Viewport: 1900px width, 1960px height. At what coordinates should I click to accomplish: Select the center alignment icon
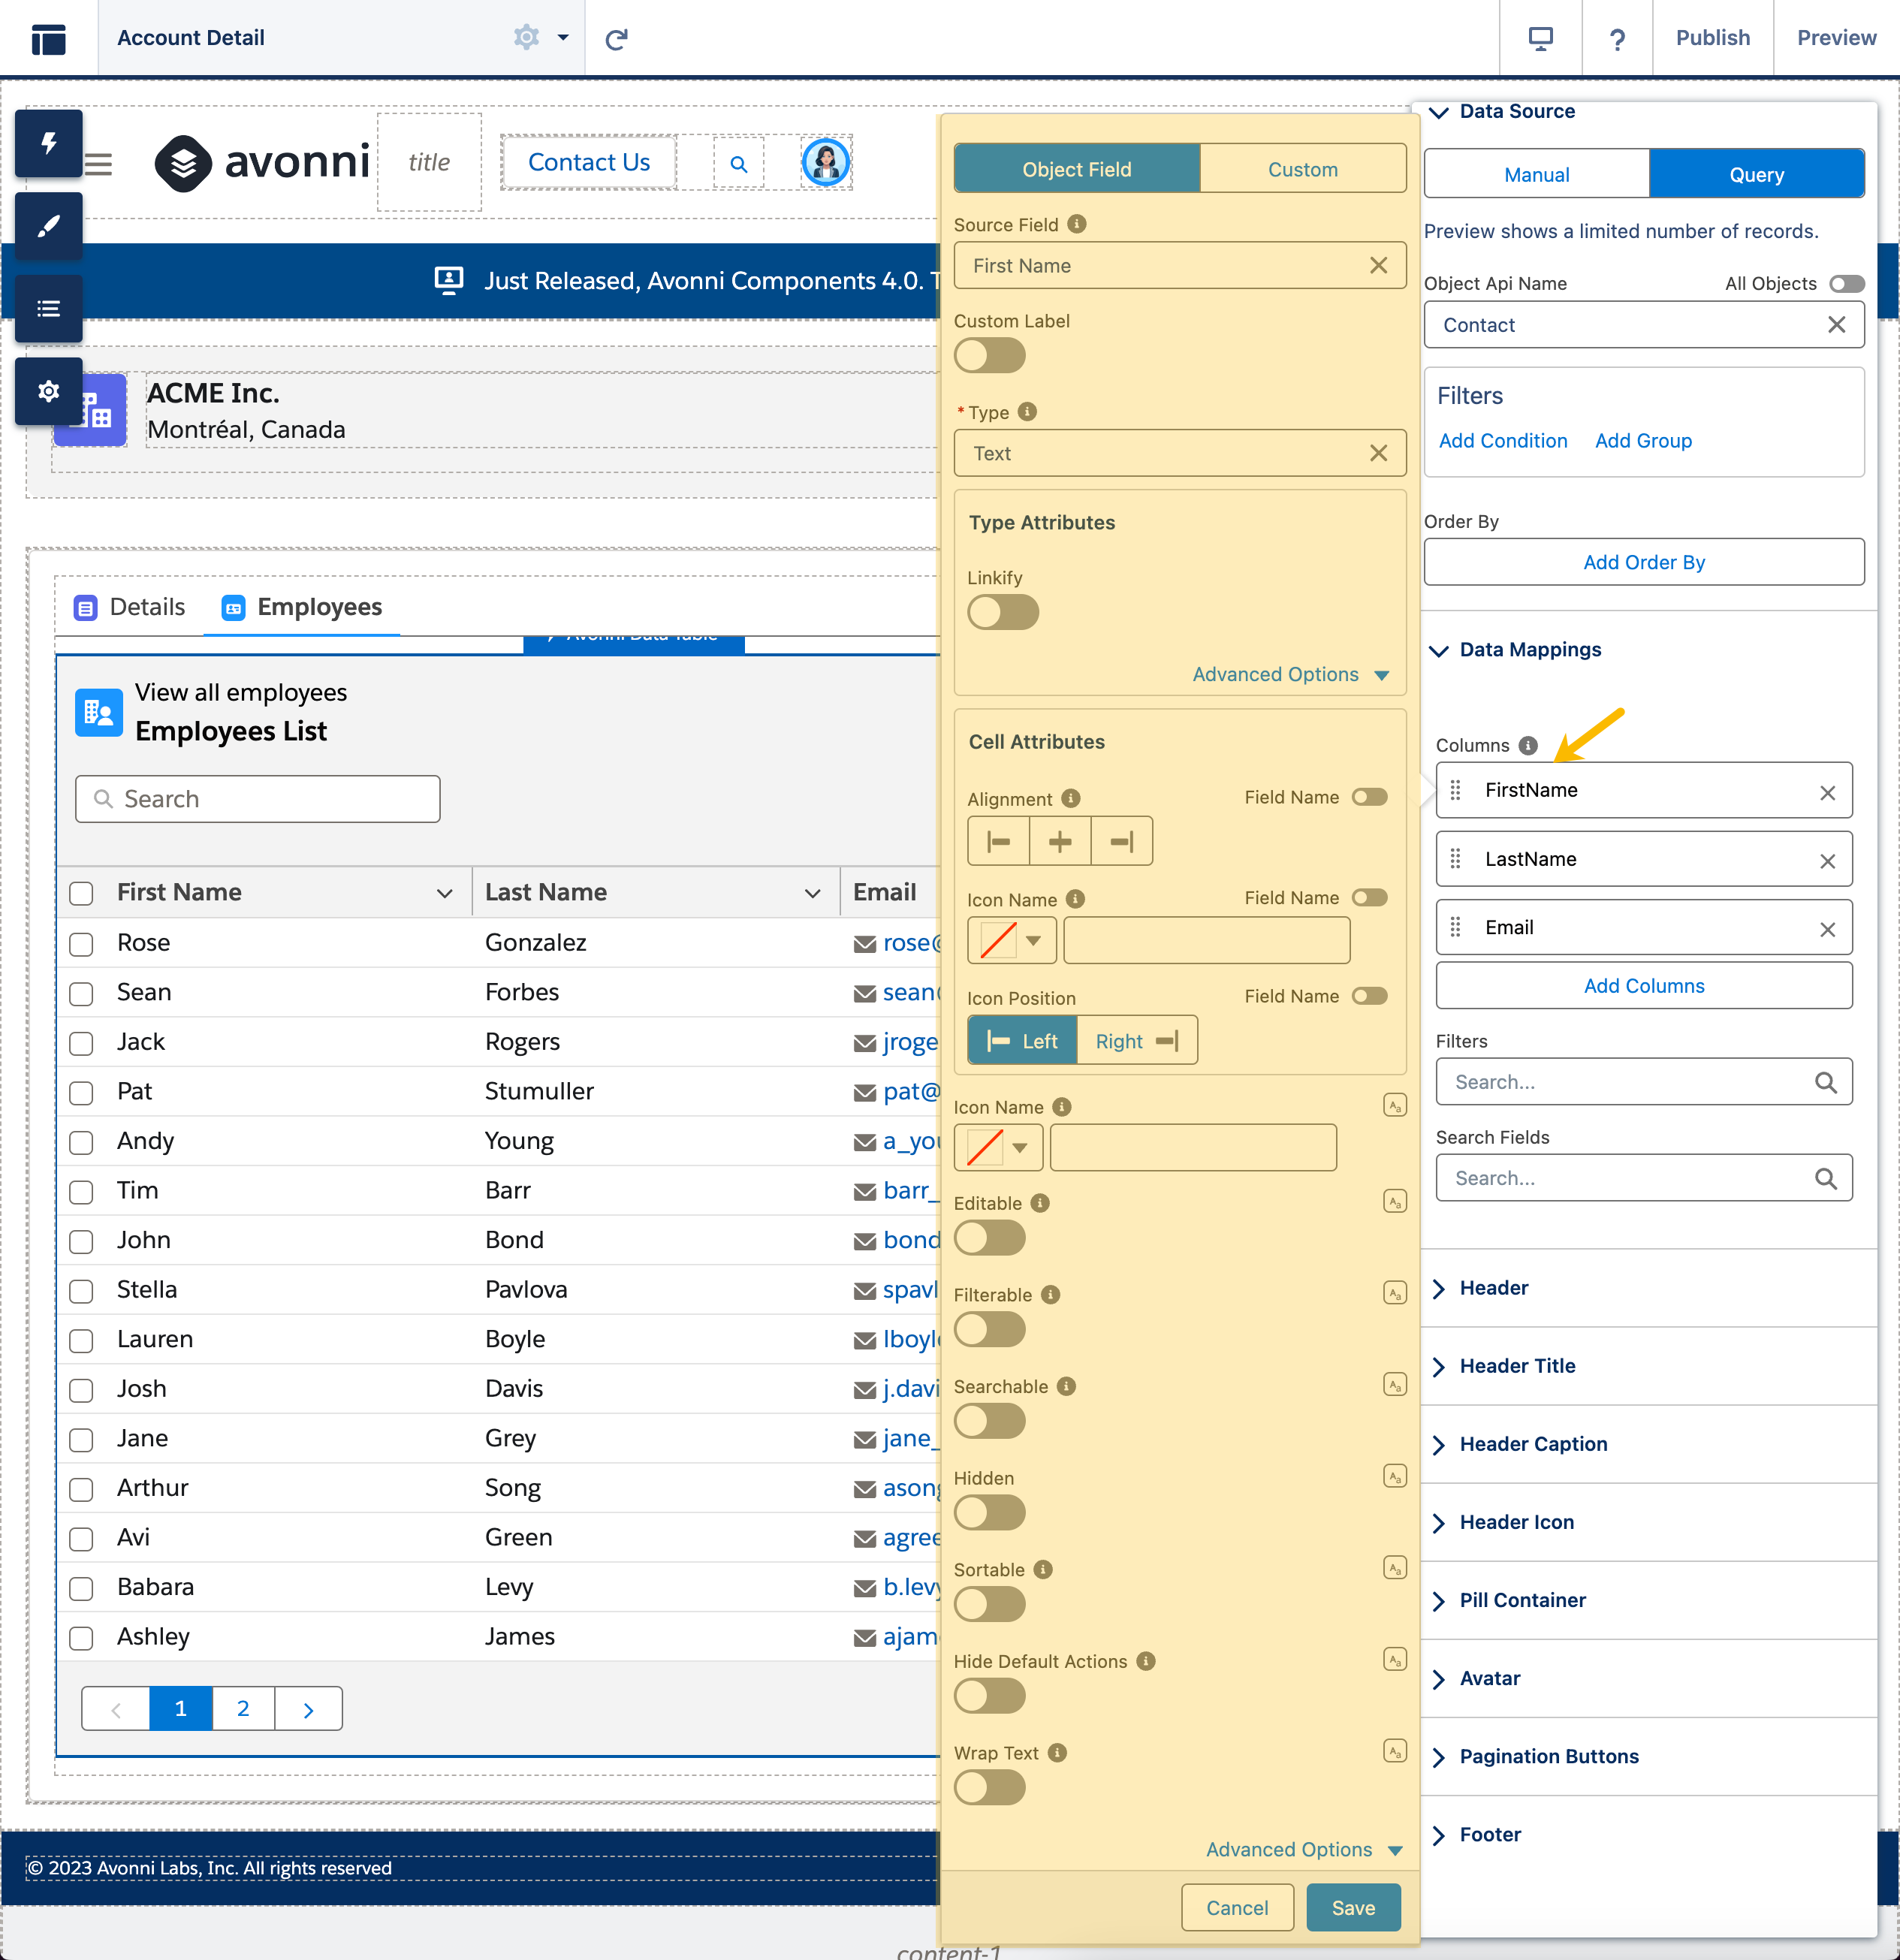pos(1059,841)
